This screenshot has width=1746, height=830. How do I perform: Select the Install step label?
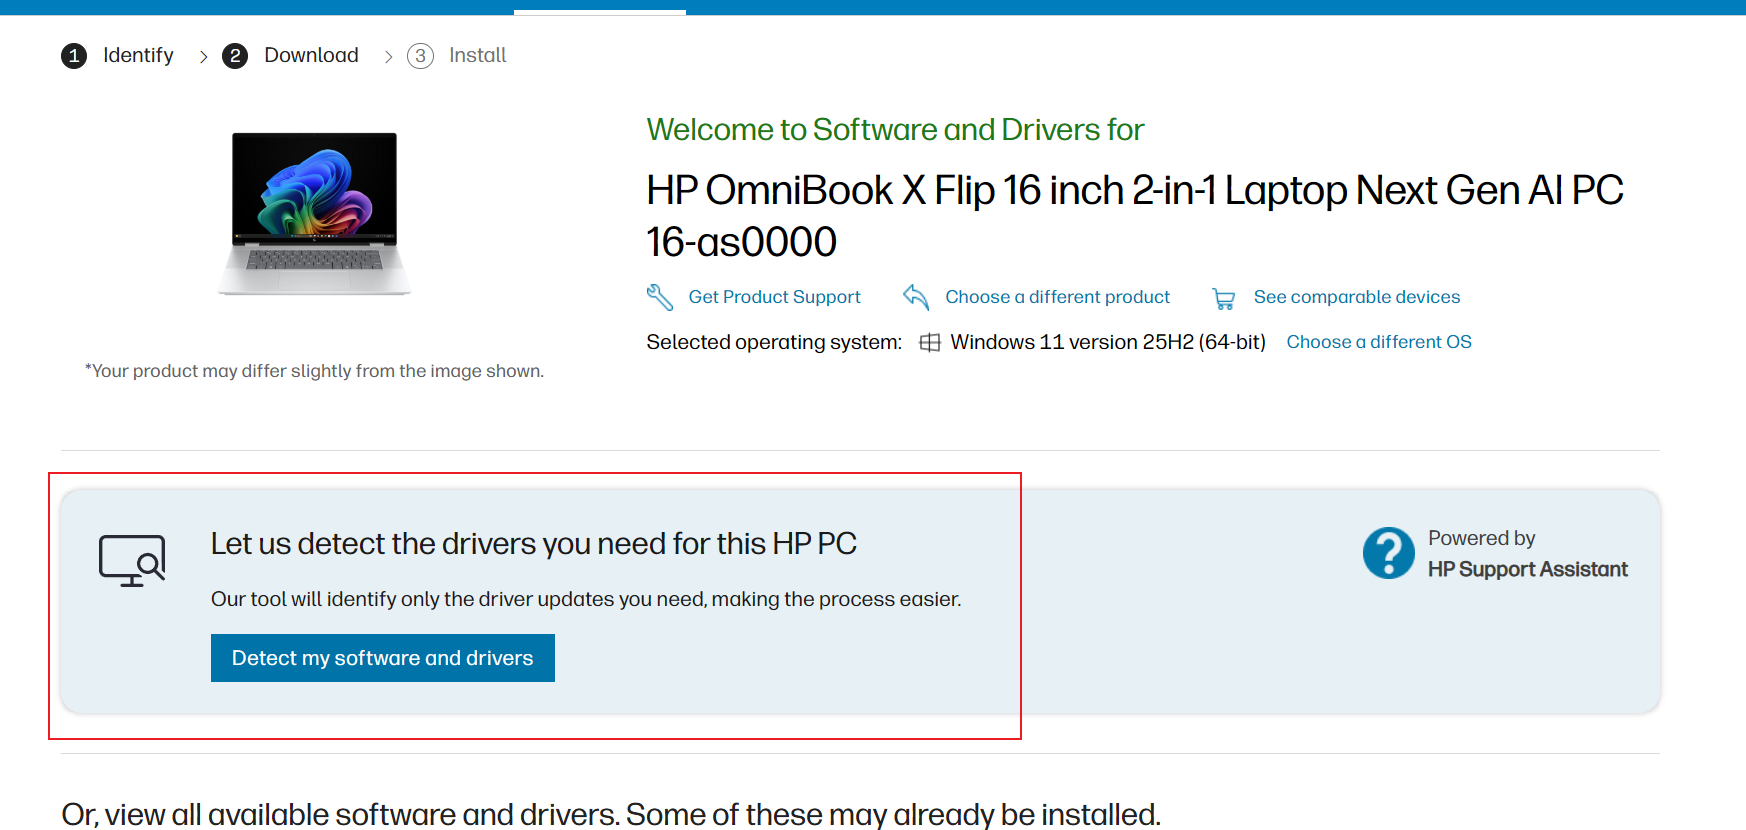pyautogui.click(x=478, y=55)
